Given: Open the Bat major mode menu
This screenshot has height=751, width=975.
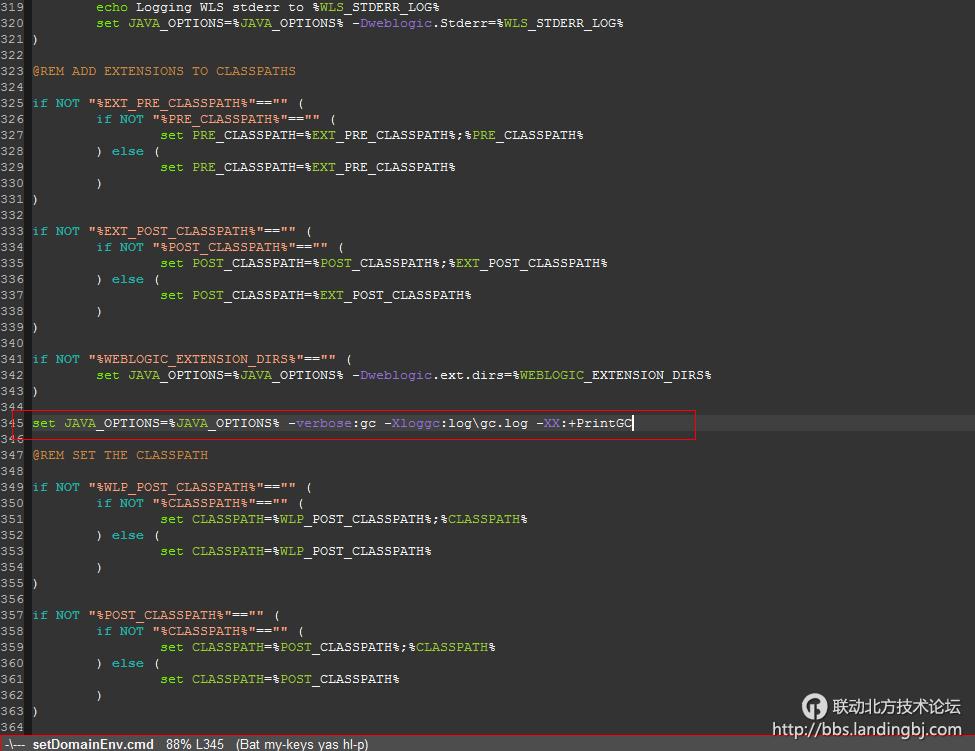Looking at the screenshot, I should coord(251,744).
